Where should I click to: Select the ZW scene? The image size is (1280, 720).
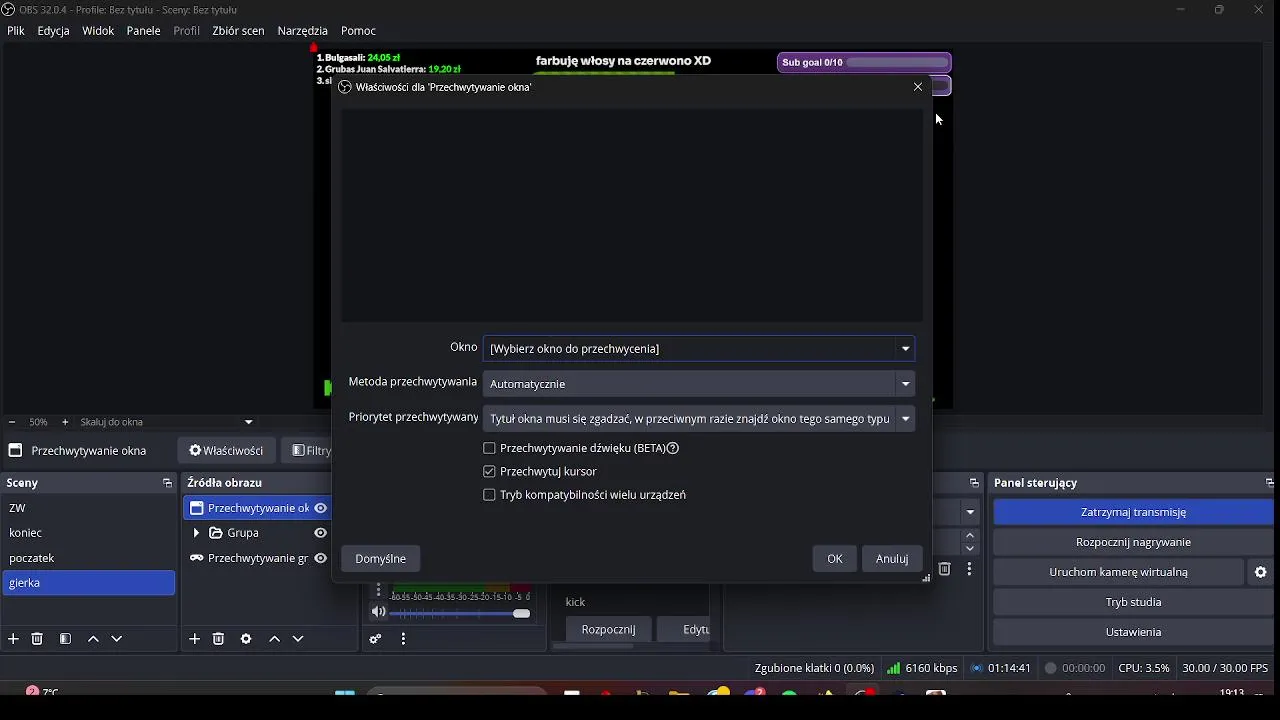click(89, 508)
